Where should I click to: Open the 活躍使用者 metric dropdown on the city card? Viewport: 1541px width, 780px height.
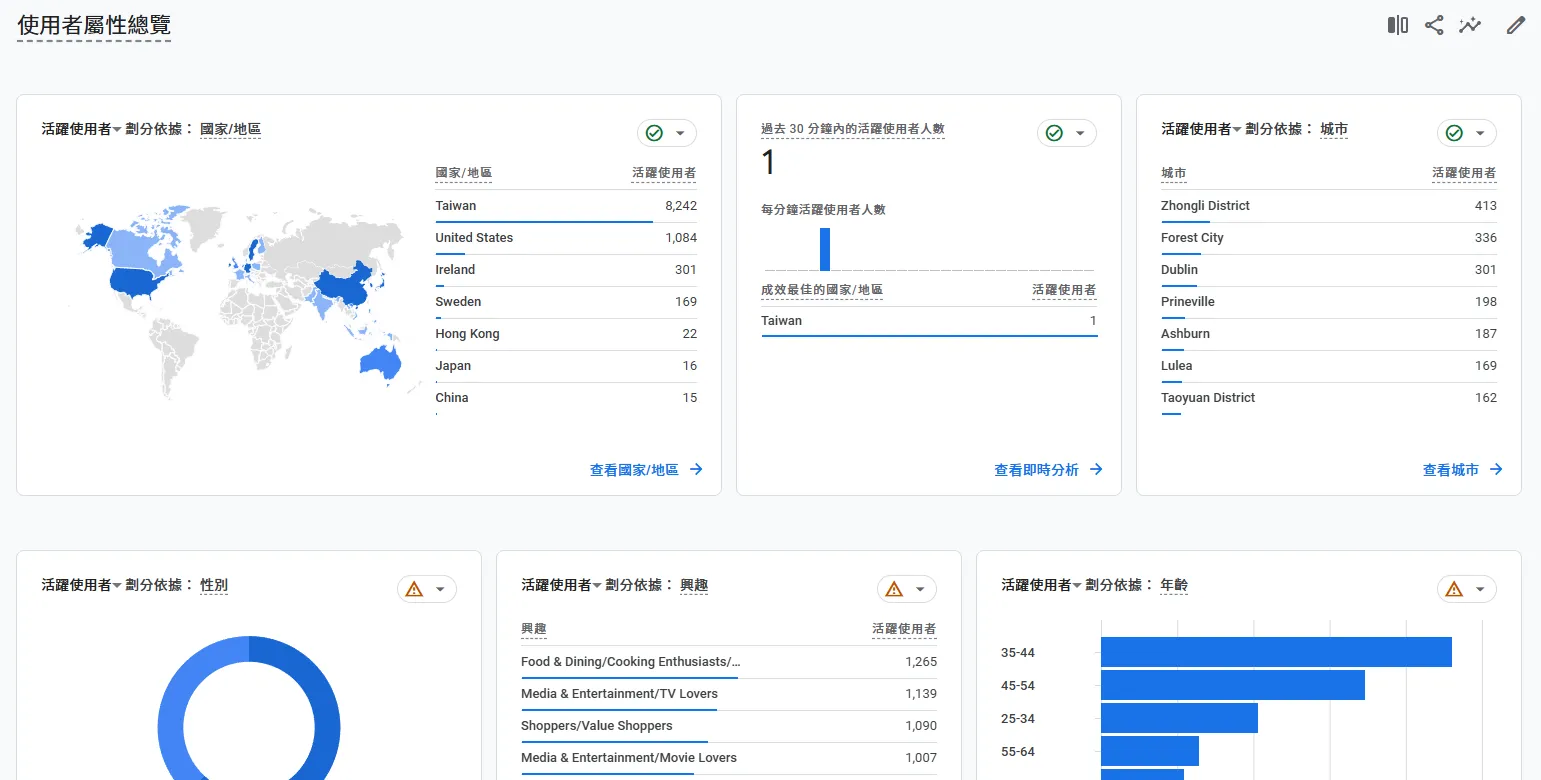[x=1202, y=129]
